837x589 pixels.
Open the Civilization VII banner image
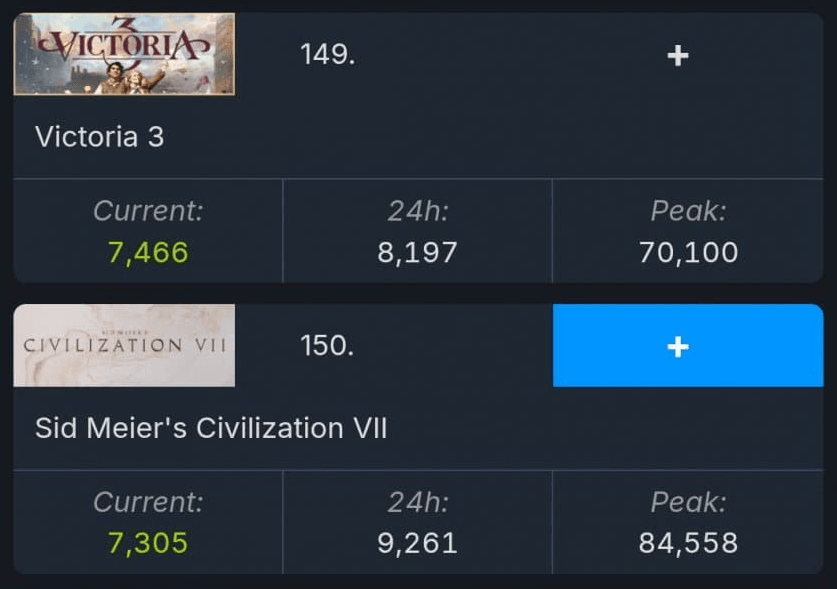(x=124, y=346)
